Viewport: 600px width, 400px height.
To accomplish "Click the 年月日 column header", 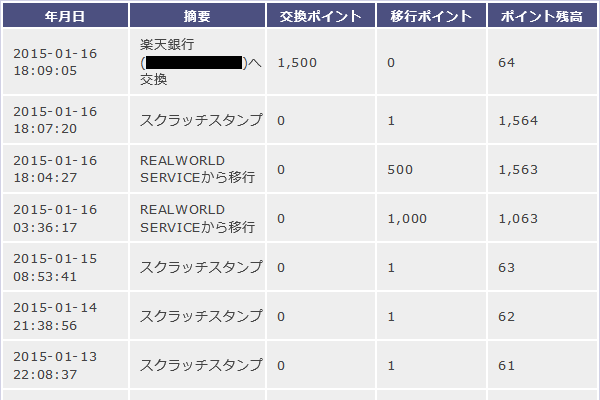I will (x=64, y=17).
